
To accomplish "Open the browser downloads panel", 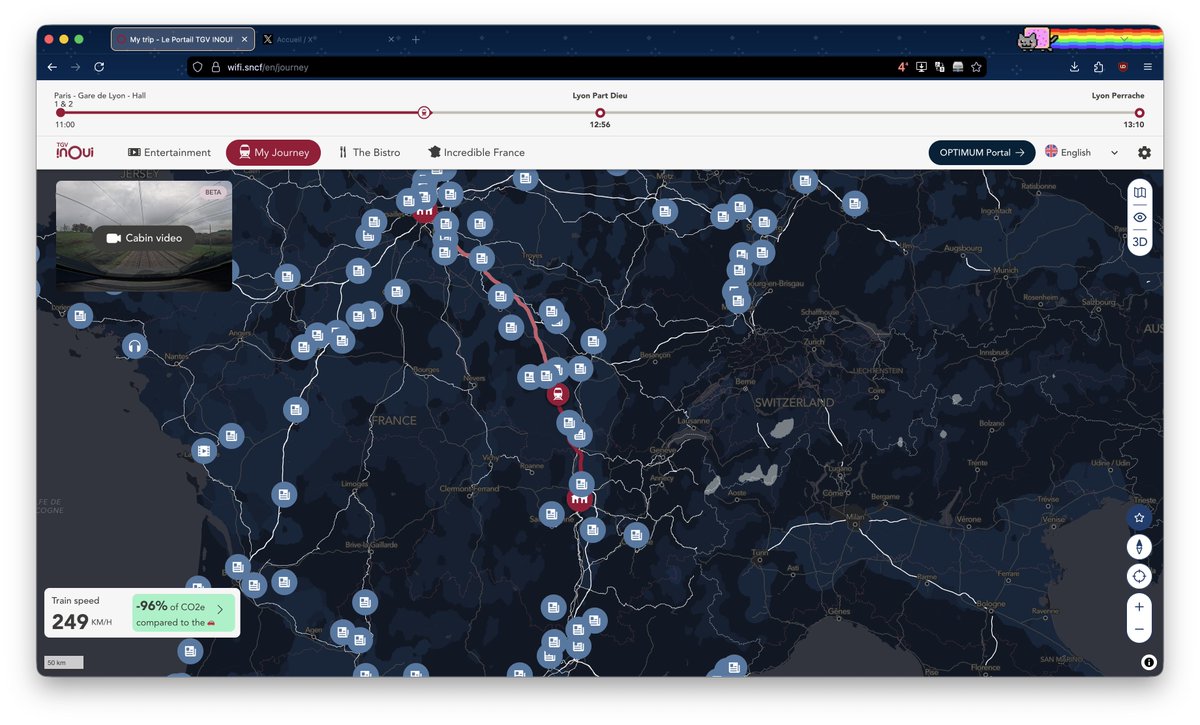I will click(1074, 67).
